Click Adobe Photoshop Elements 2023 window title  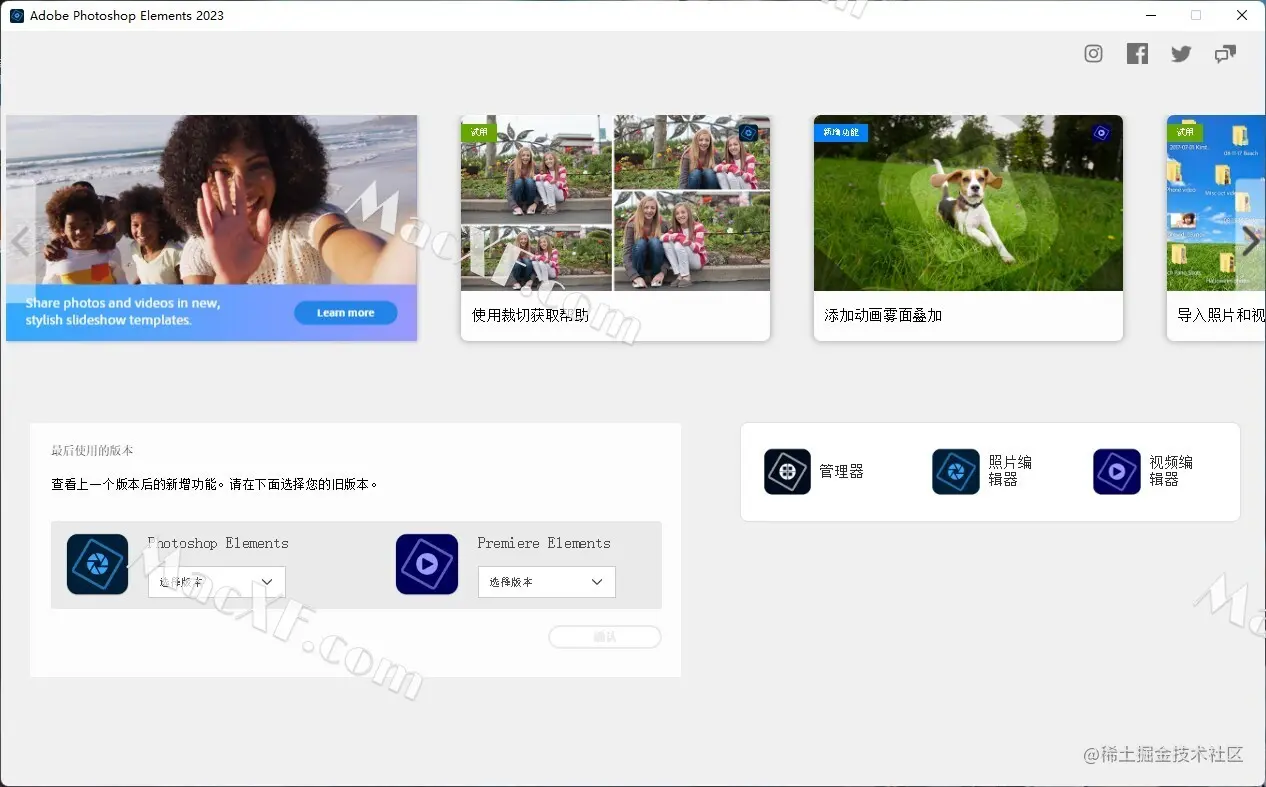(x=127, y=16)
